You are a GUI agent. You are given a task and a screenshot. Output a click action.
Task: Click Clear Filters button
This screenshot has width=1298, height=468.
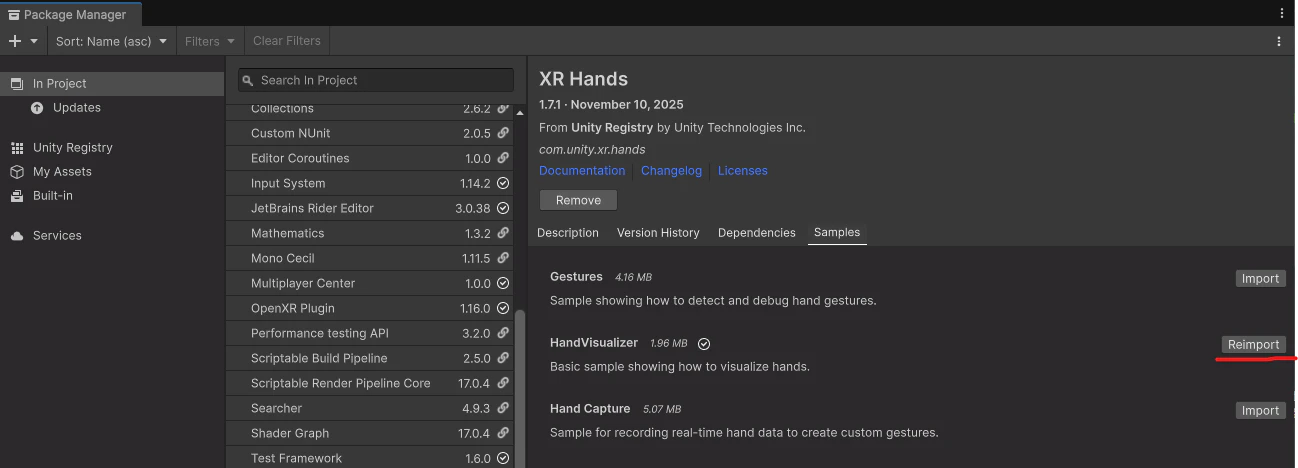(x=287, y=41)
